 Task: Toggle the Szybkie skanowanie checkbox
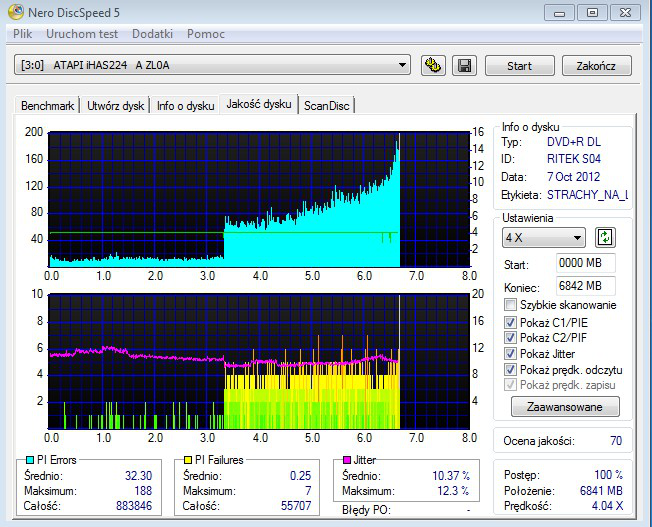[510, 305]
